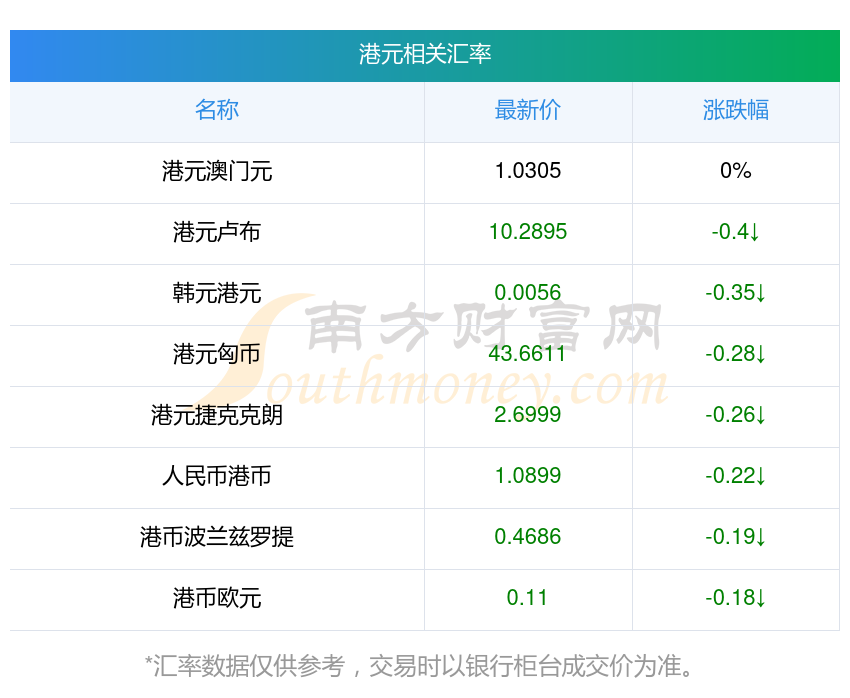Click the -0.19↓ change value

coord(736,537)
